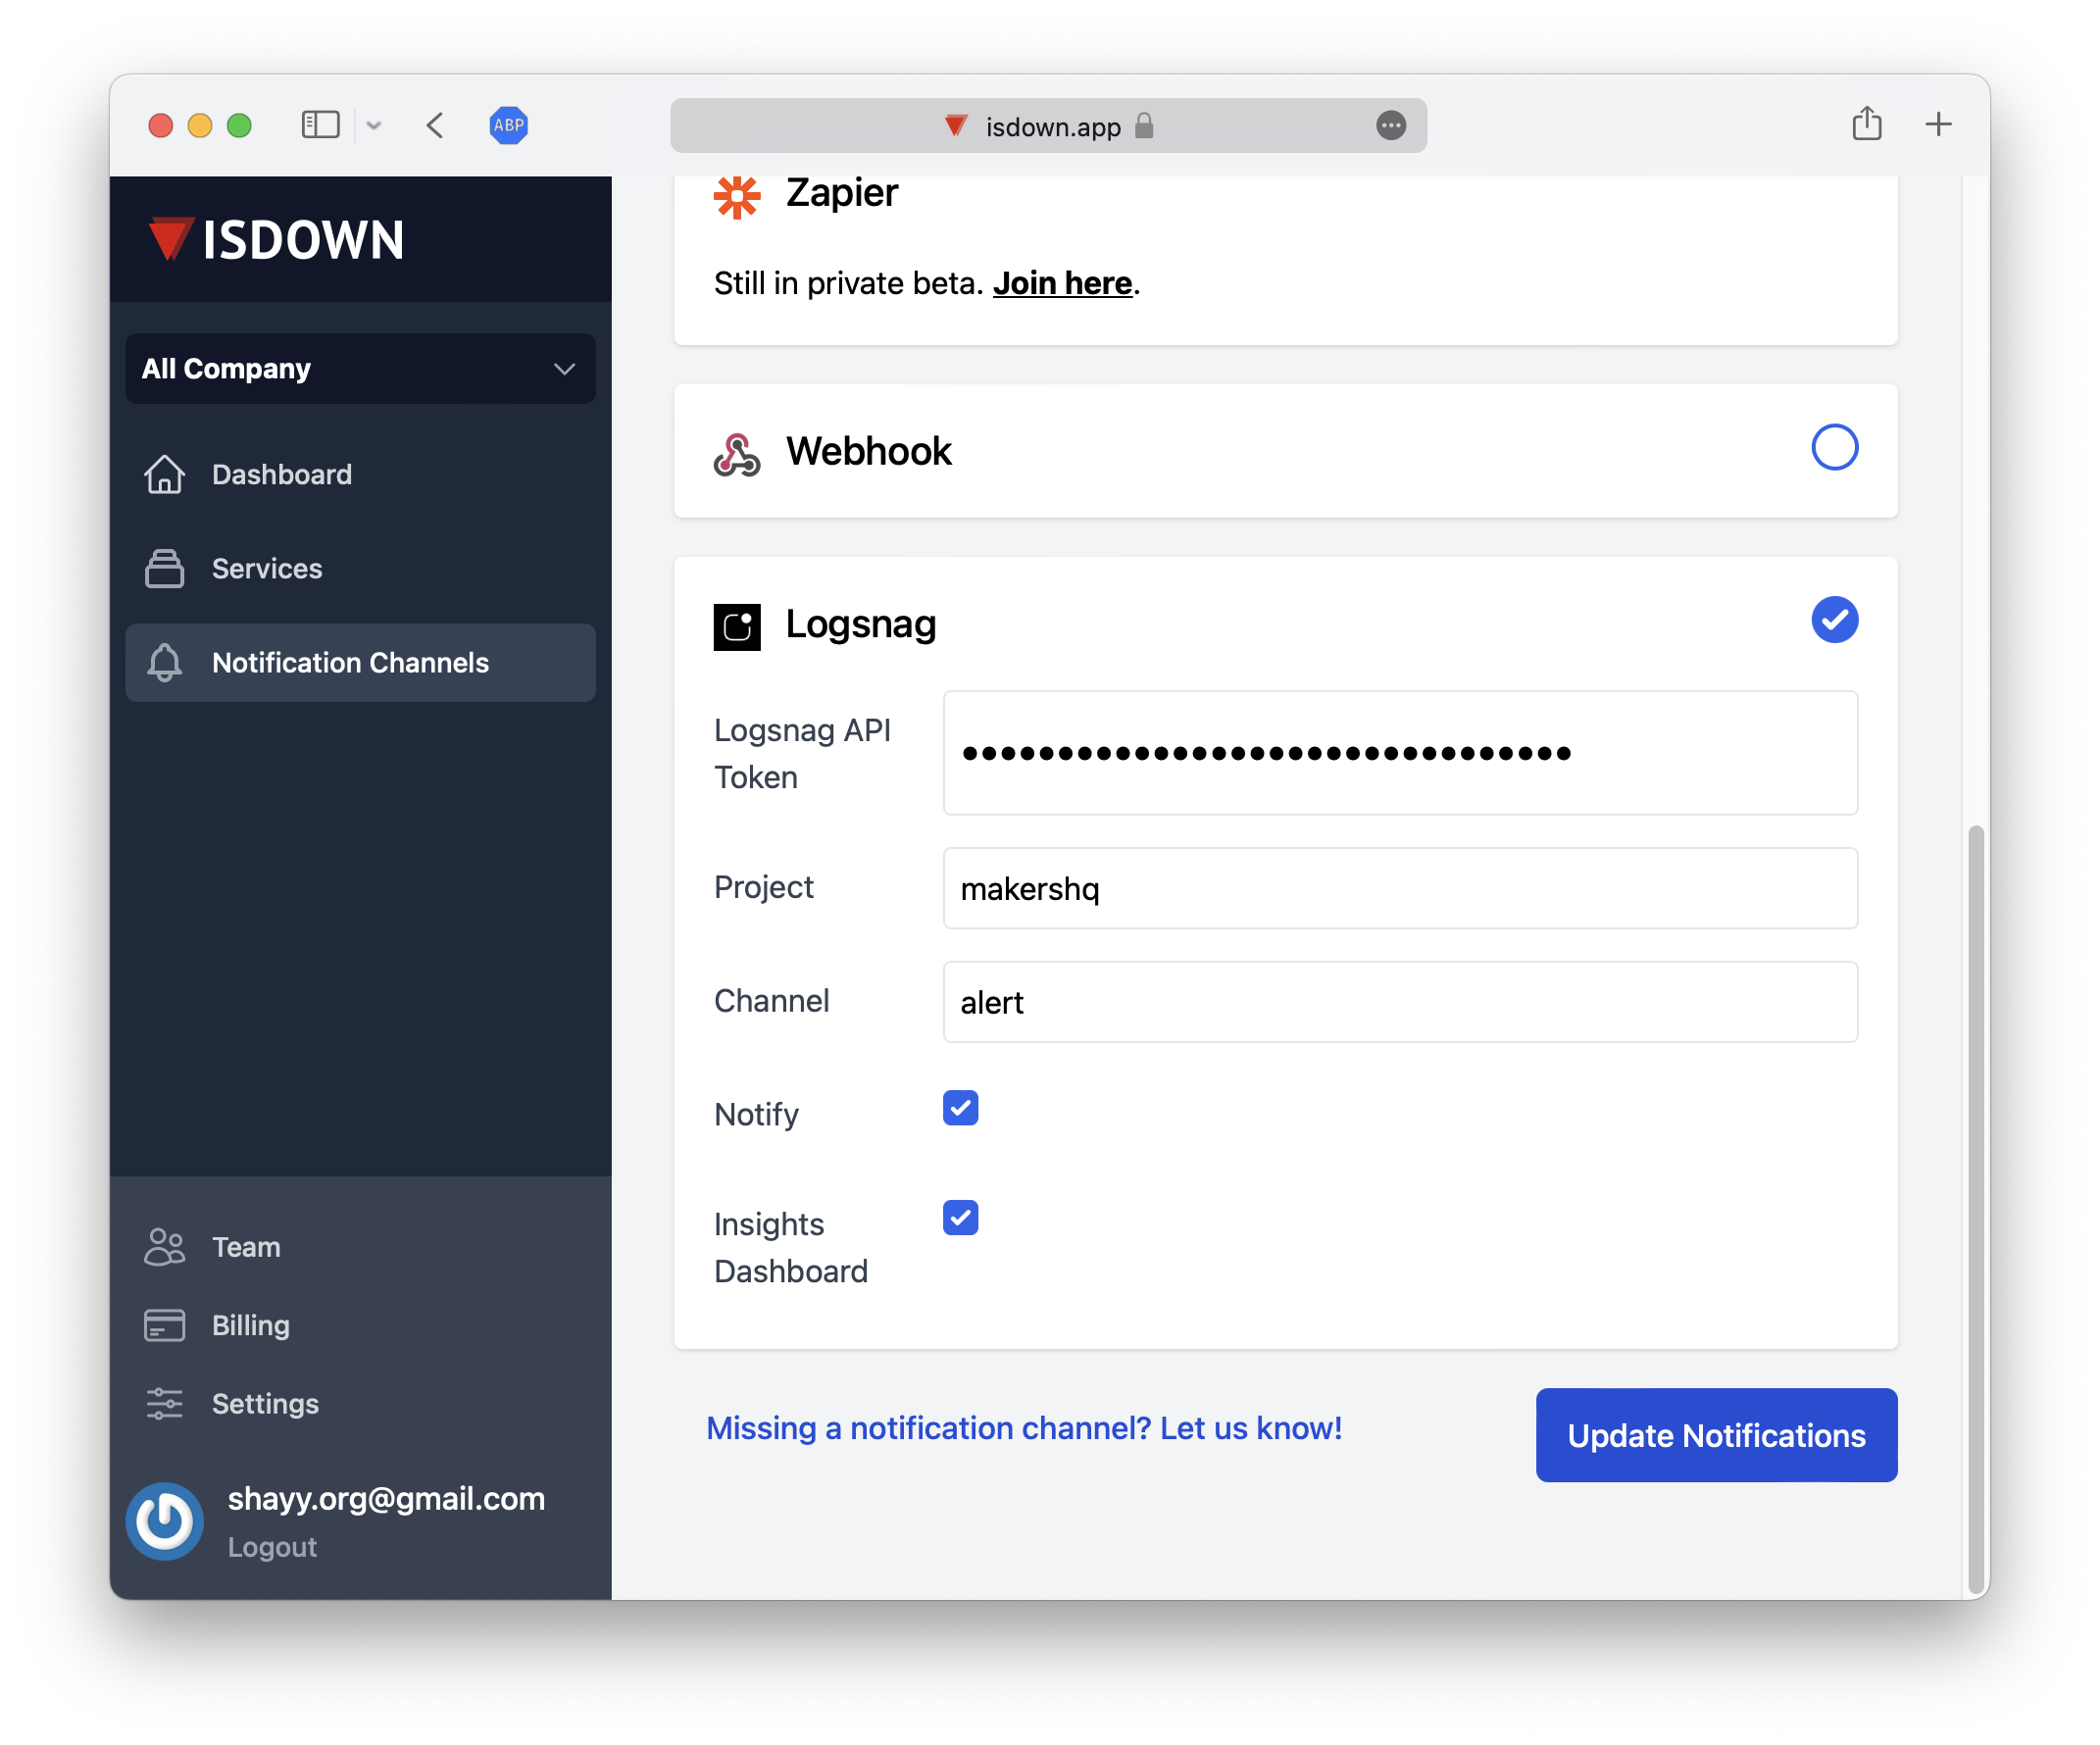
Task: Click the isdown.app address bar
Action: point(1048,125)
